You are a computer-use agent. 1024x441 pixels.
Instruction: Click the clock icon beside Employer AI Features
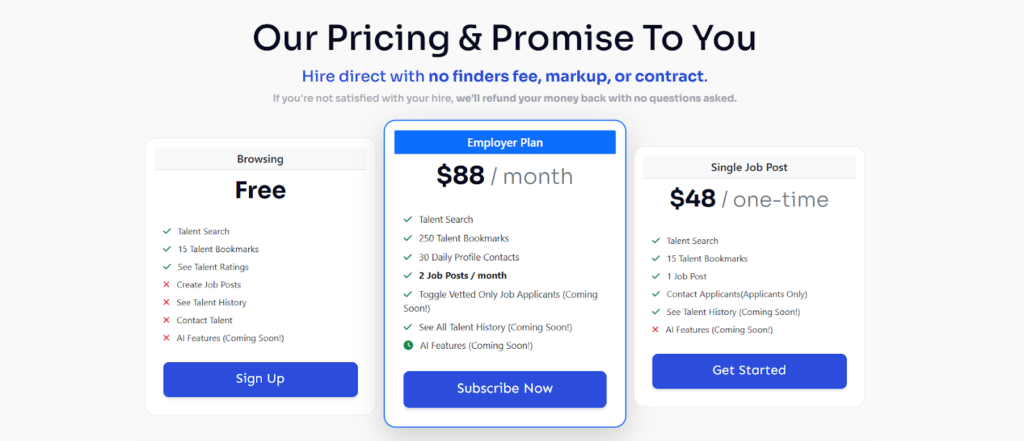coord(408,346)
